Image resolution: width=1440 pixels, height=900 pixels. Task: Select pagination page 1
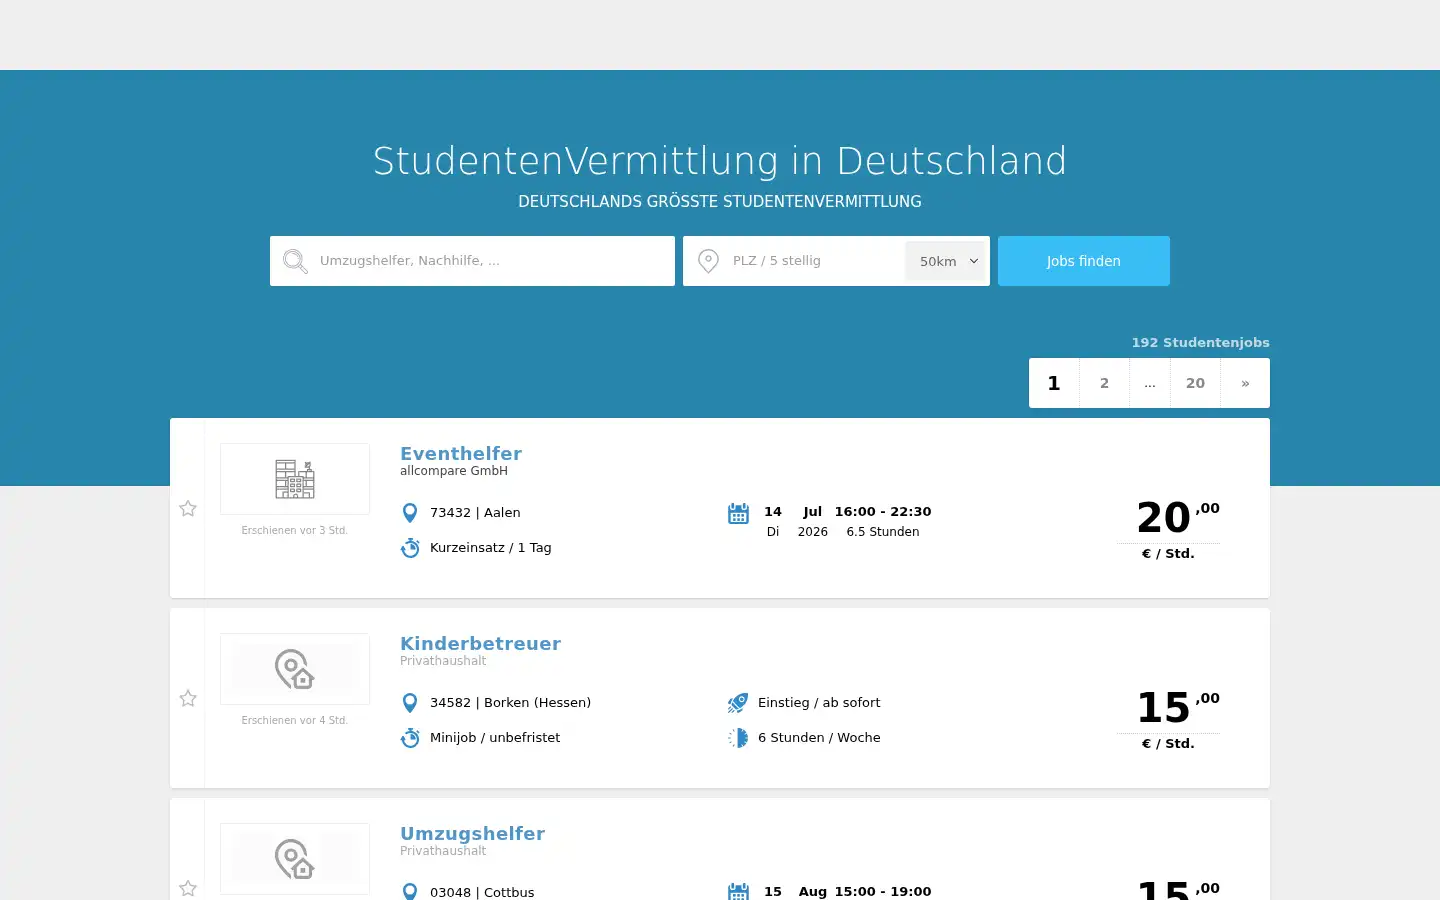[1054, 383]
